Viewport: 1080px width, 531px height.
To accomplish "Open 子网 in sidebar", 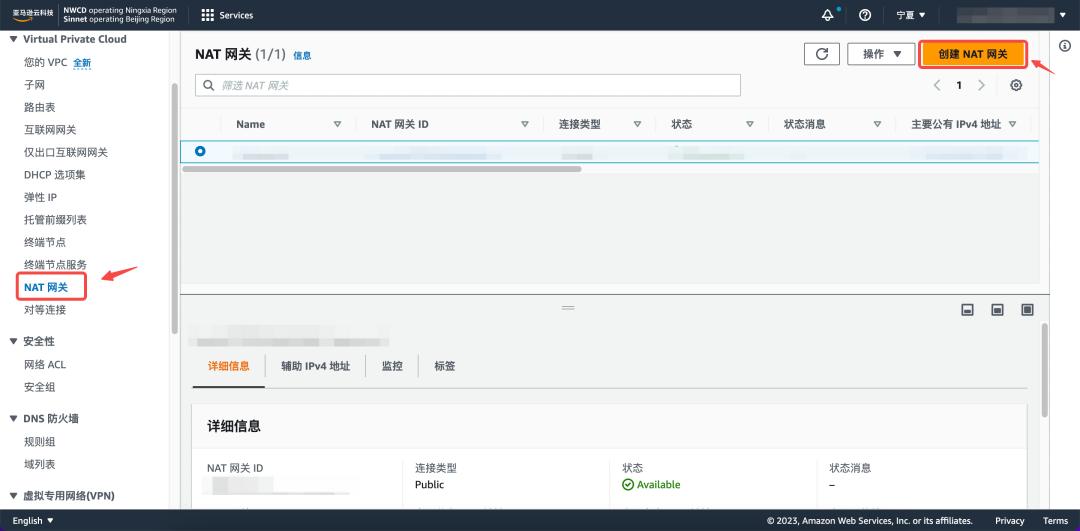I will [34, 85].
